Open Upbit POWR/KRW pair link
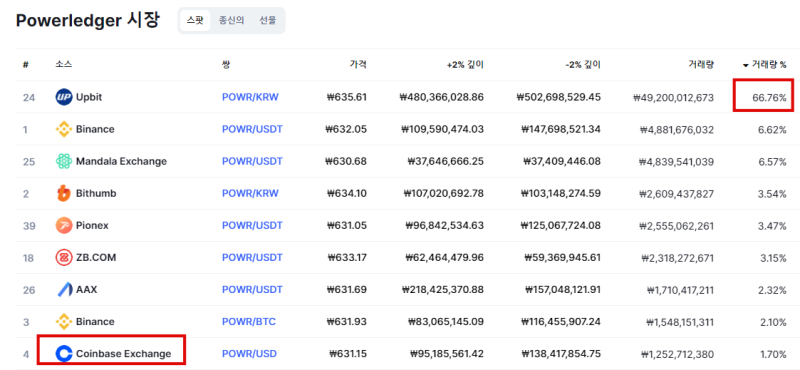Viewport: 800px width, 370px height. pos(250,97)
